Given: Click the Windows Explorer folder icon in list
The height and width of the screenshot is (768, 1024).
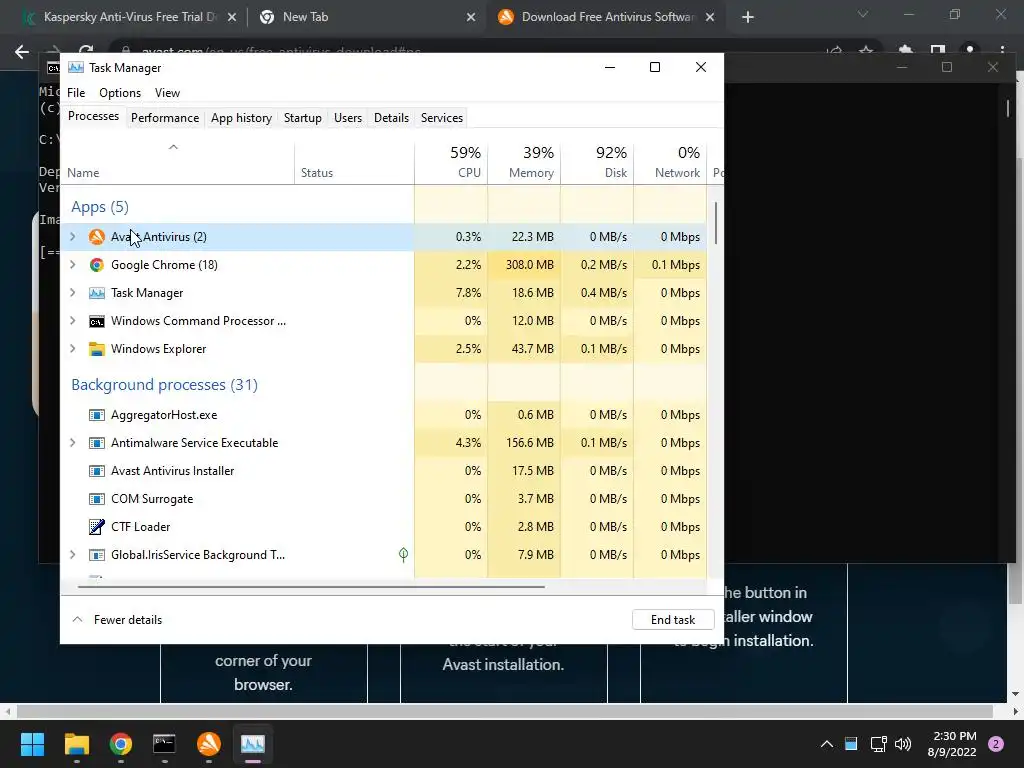Looking at the screenshot, I should pos(97,349).
